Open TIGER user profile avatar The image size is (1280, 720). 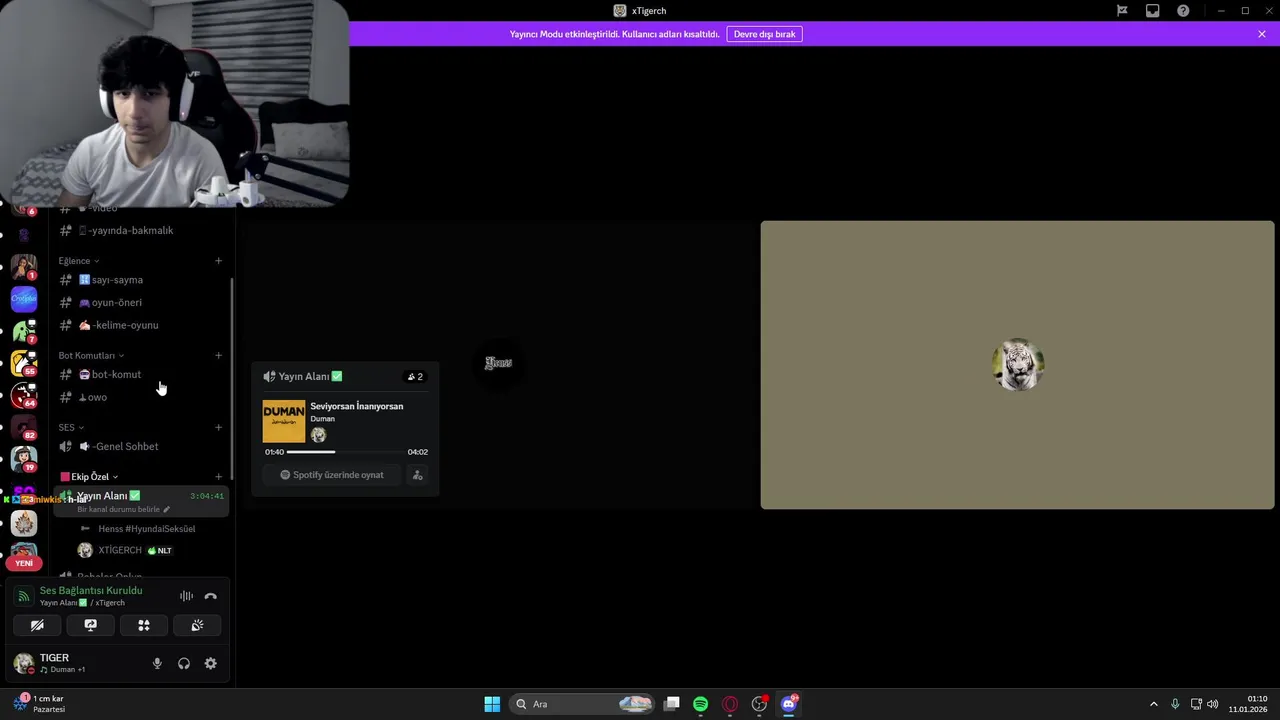[24, 662]
